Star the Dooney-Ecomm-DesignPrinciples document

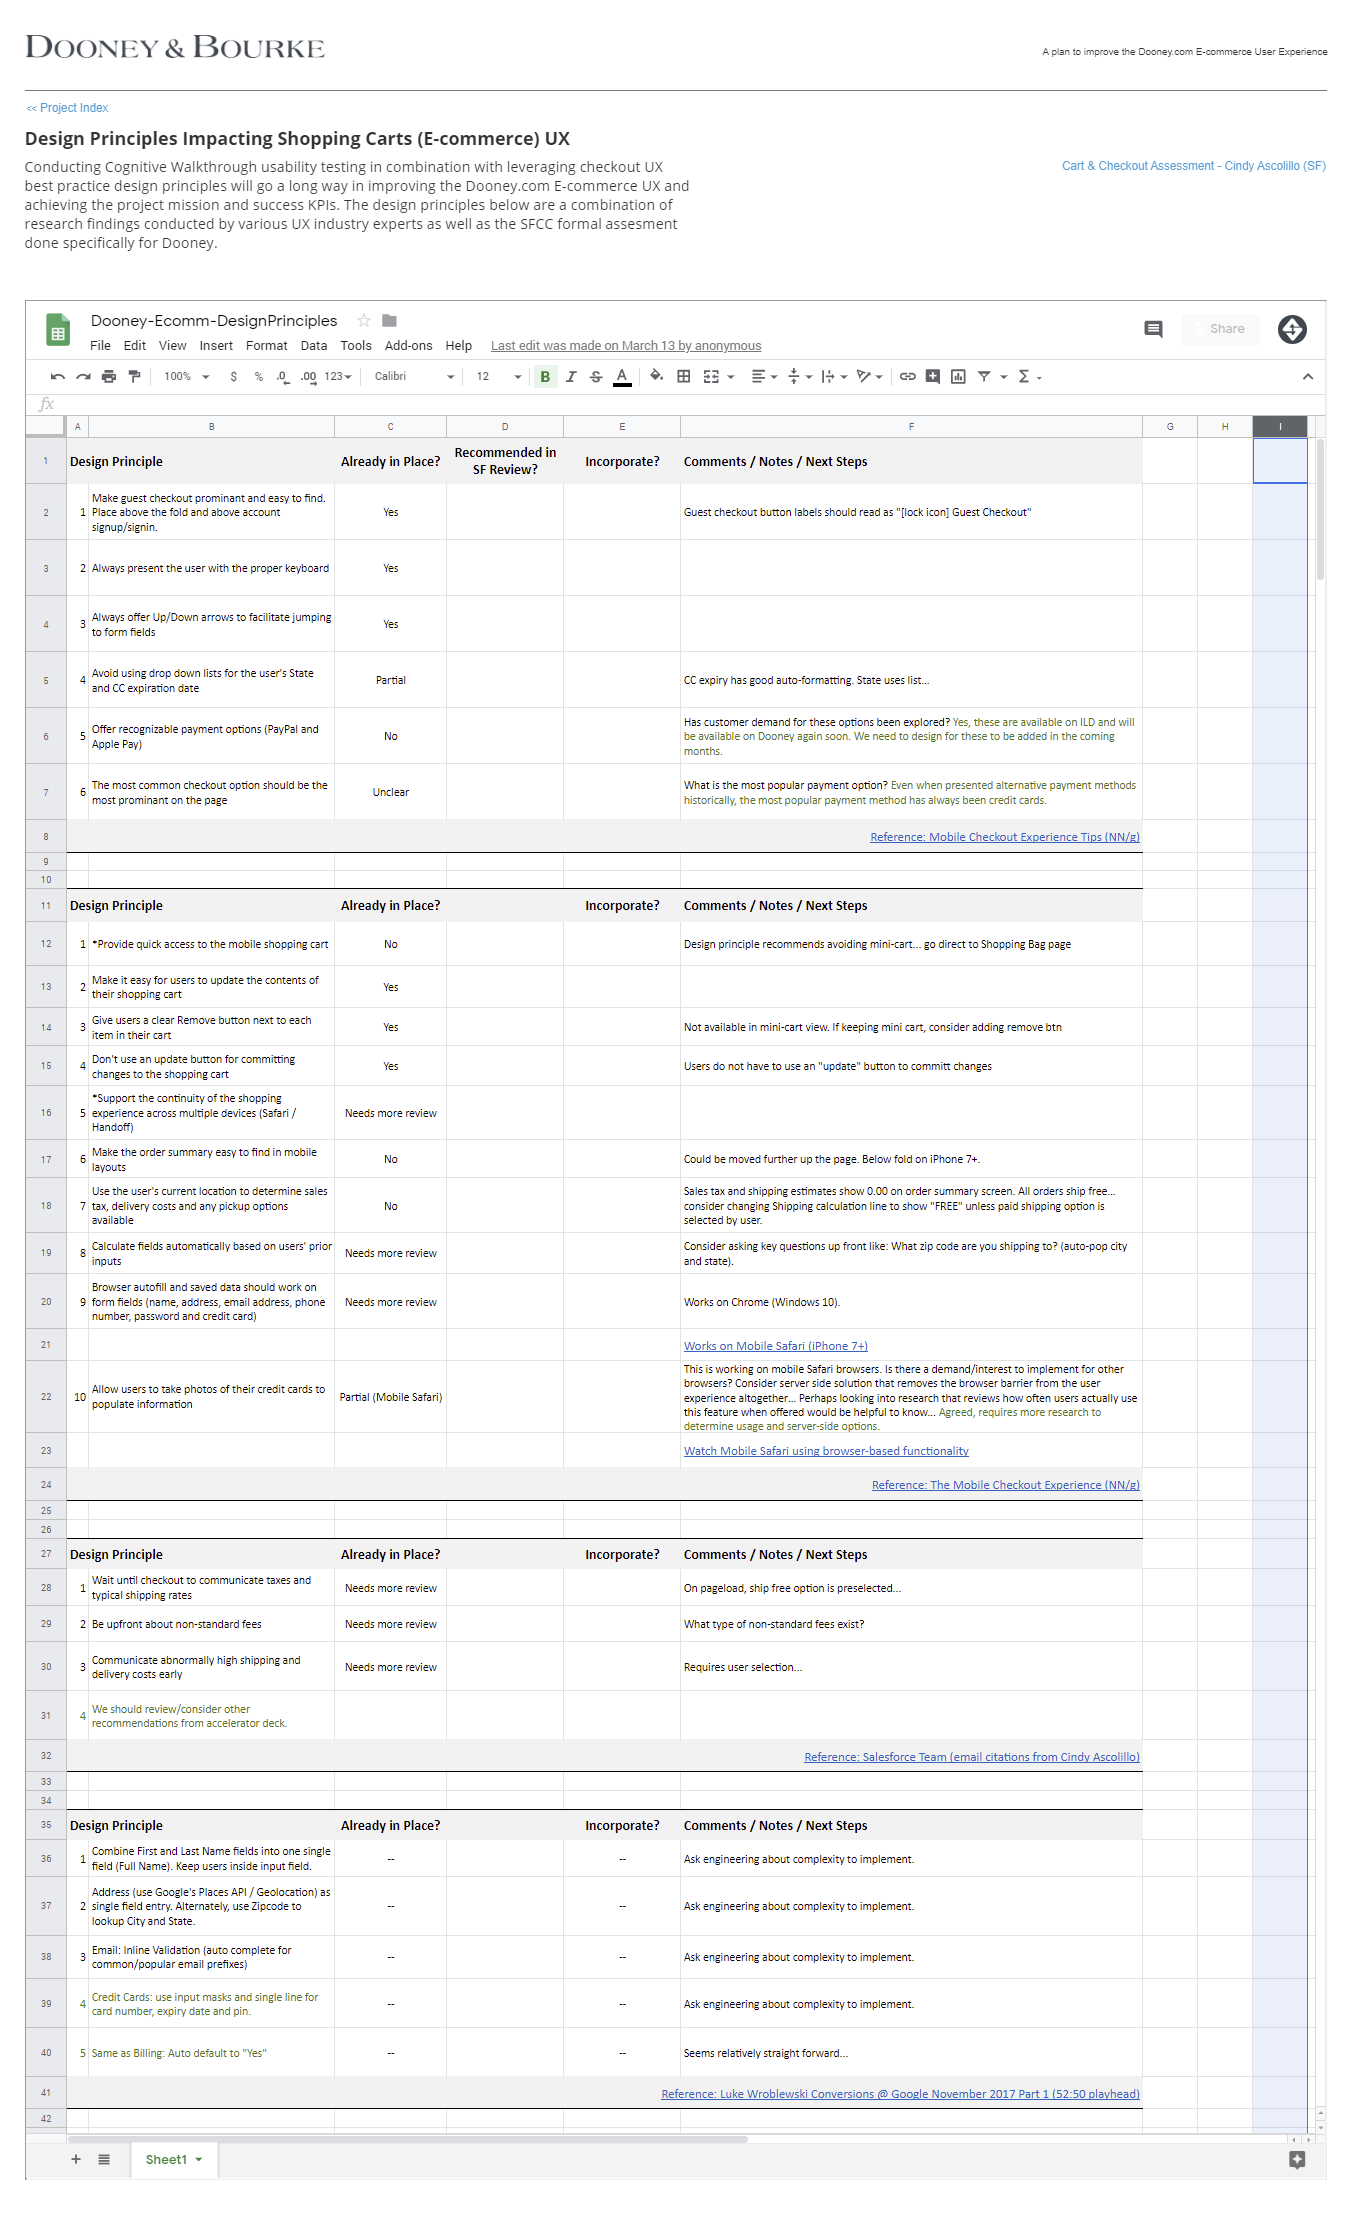tap(364, 321)
